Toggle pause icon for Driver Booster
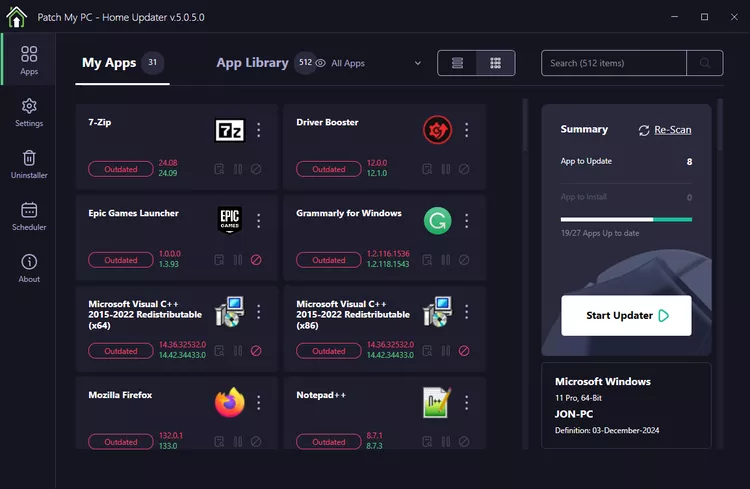 [x=446, y=169]
